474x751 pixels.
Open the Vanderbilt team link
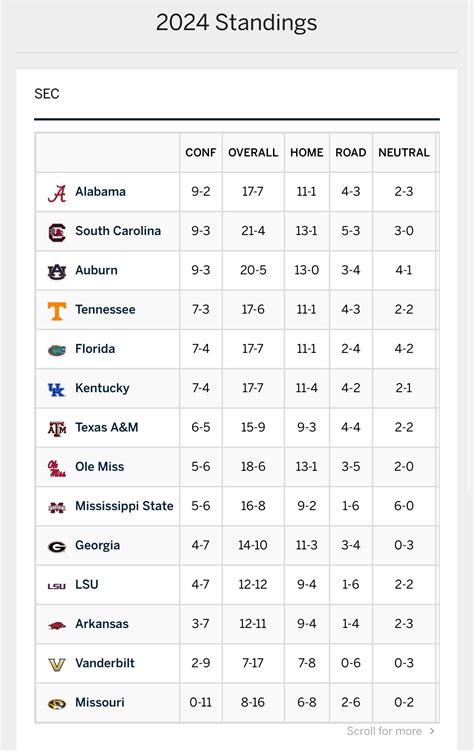[x=105, y=663]
